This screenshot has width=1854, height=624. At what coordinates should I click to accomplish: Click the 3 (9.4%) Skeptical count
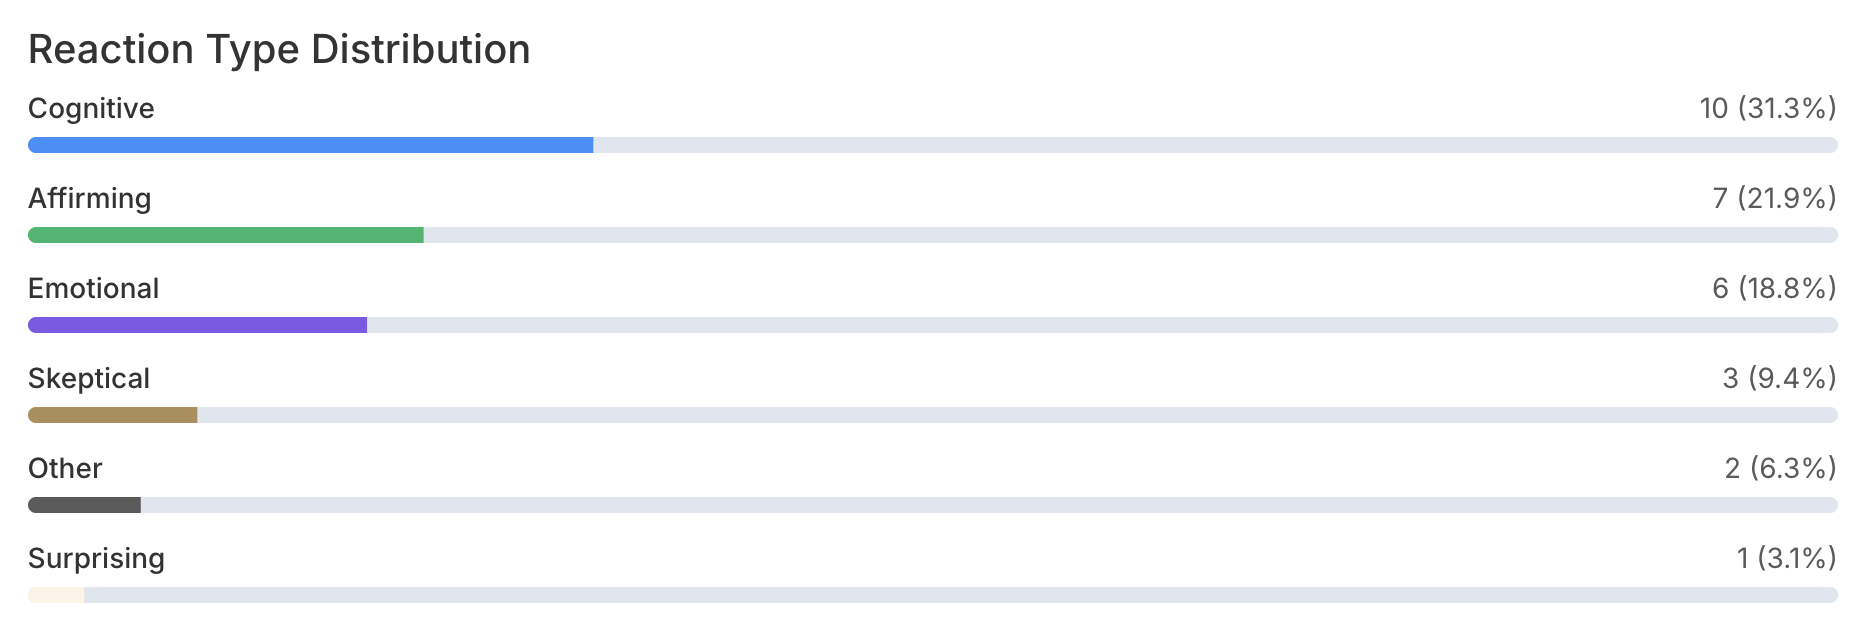[1779, 378]
